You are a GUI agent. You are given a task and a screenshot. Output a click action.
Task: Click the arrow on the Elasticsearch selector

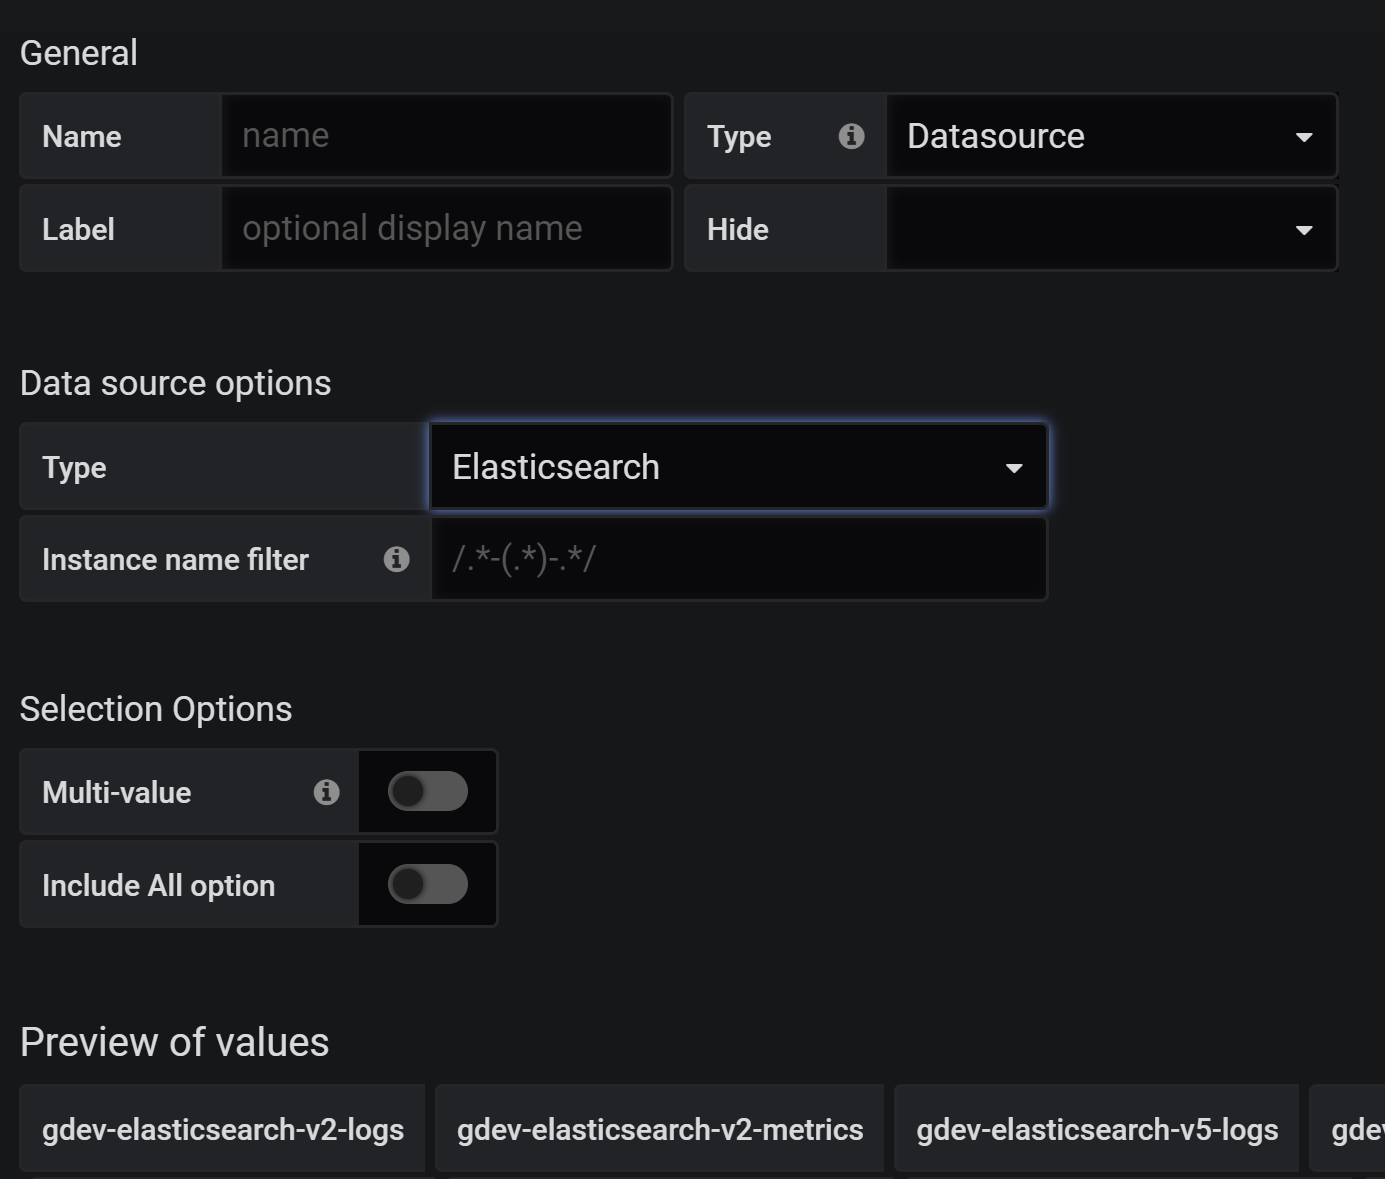[x=1016, y=467]
